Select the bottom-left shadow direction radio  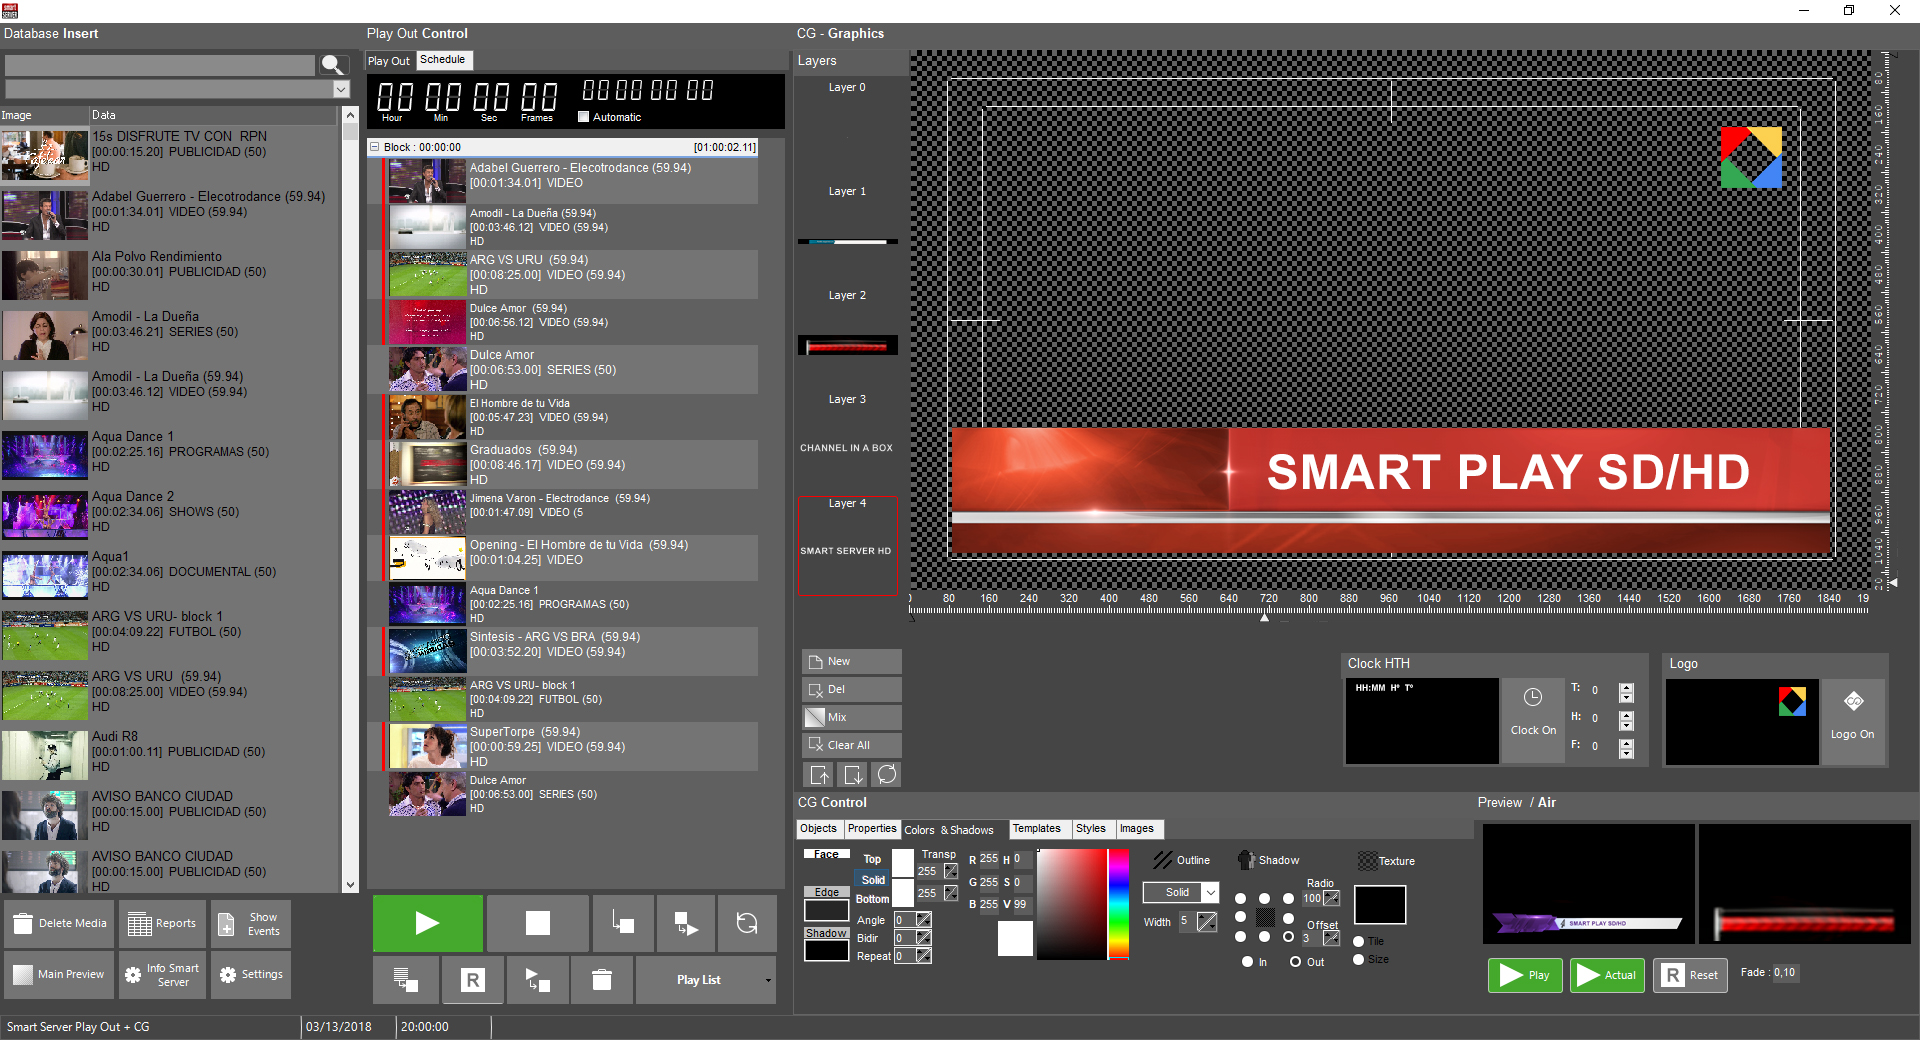point(1240,937)
